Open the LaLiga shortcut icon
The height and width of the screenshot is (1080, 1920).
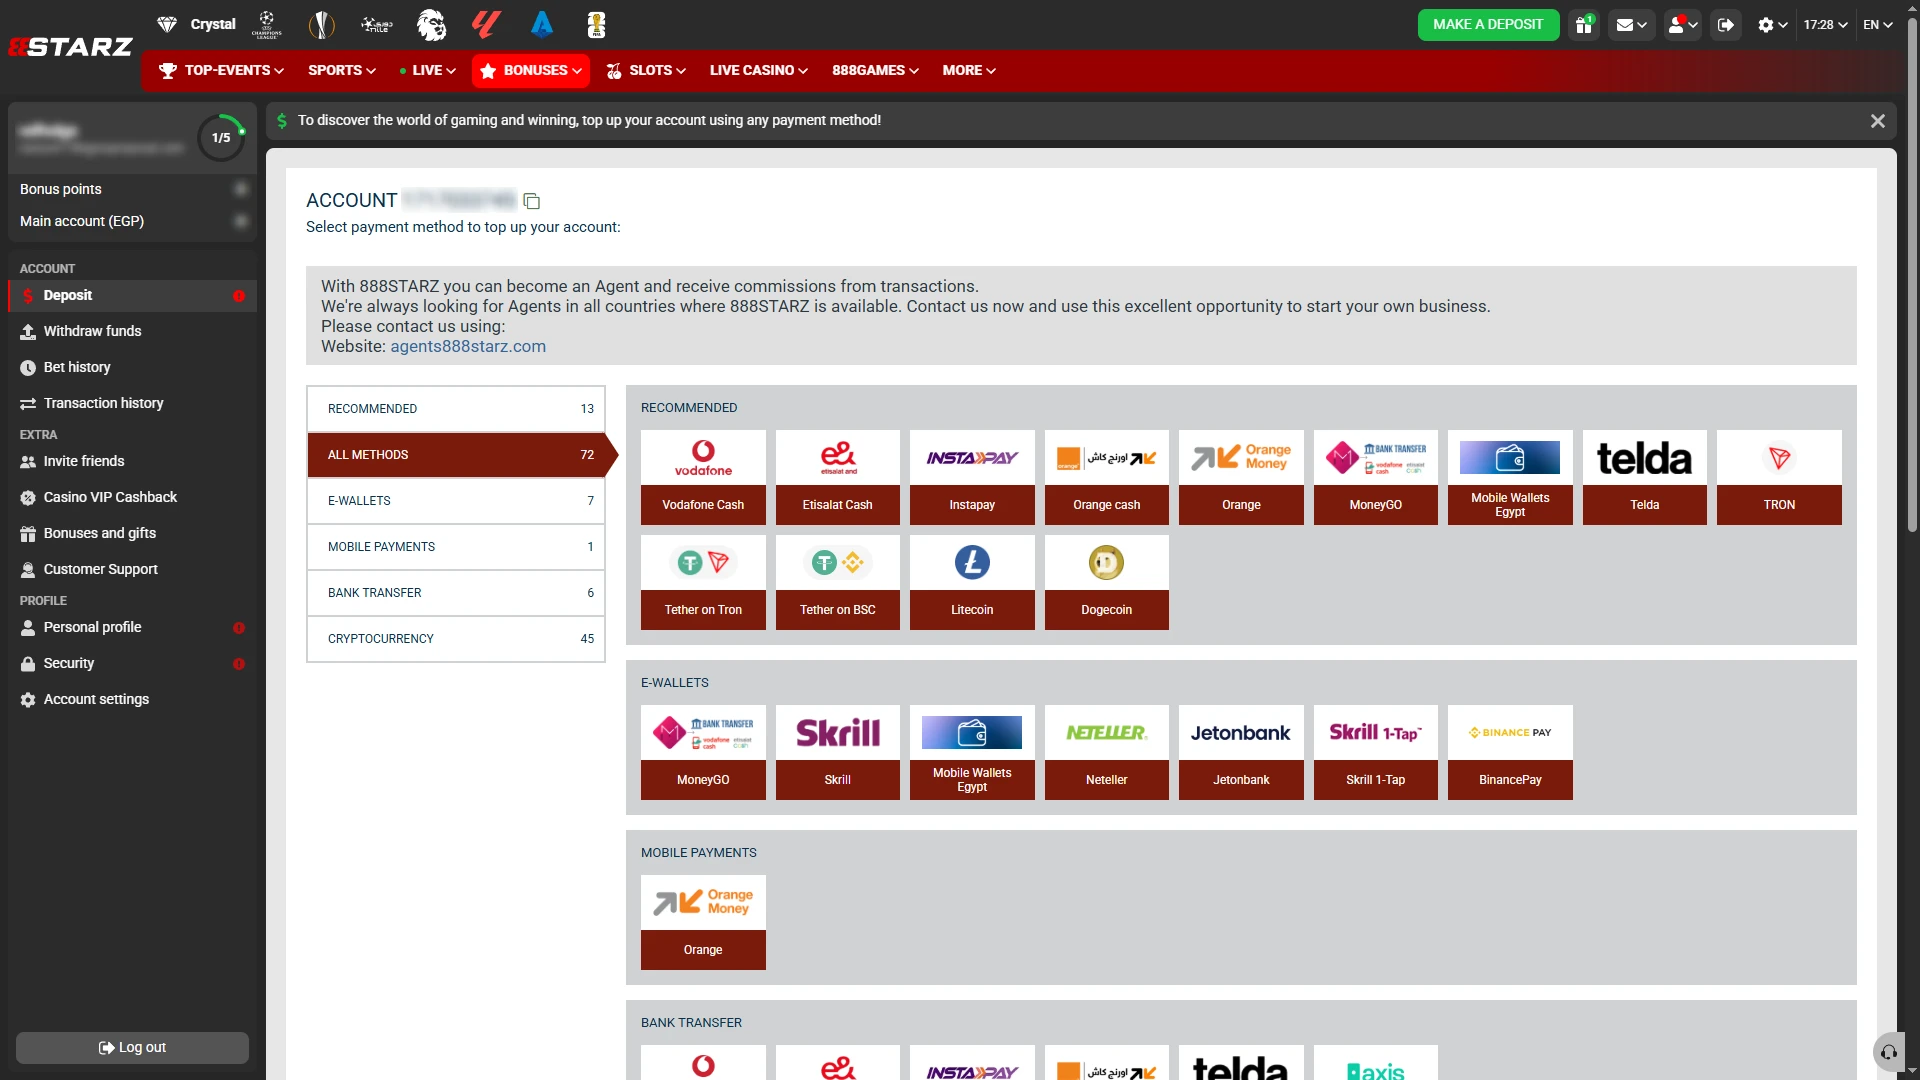pos(486,25)
